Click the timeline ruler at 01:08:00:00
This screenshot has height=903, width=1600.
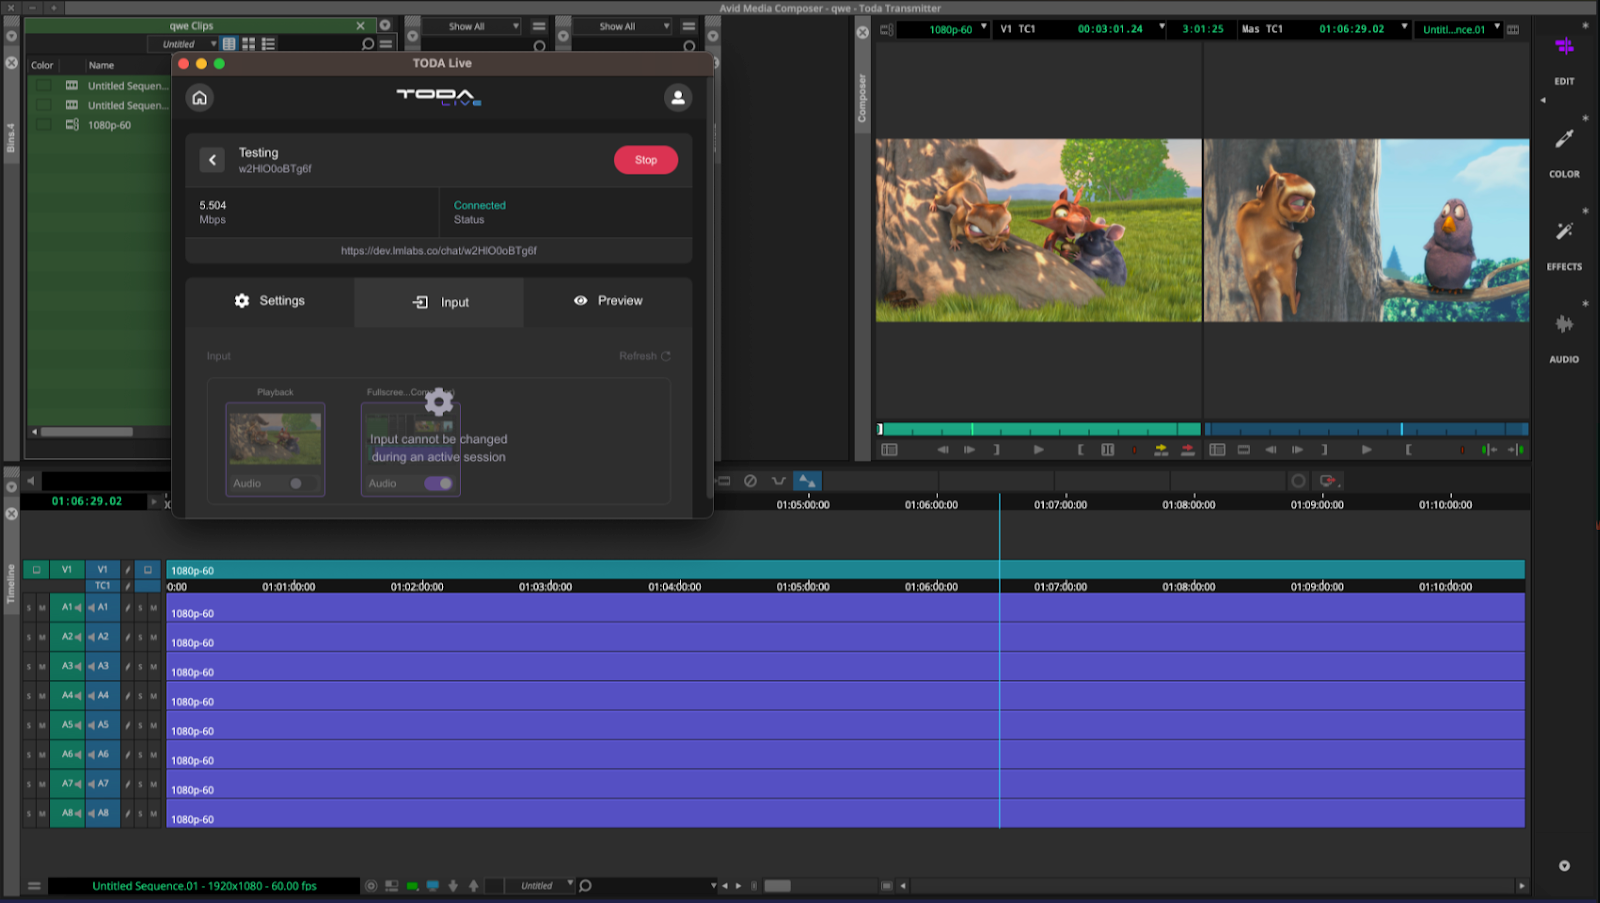click(1189, 505)
